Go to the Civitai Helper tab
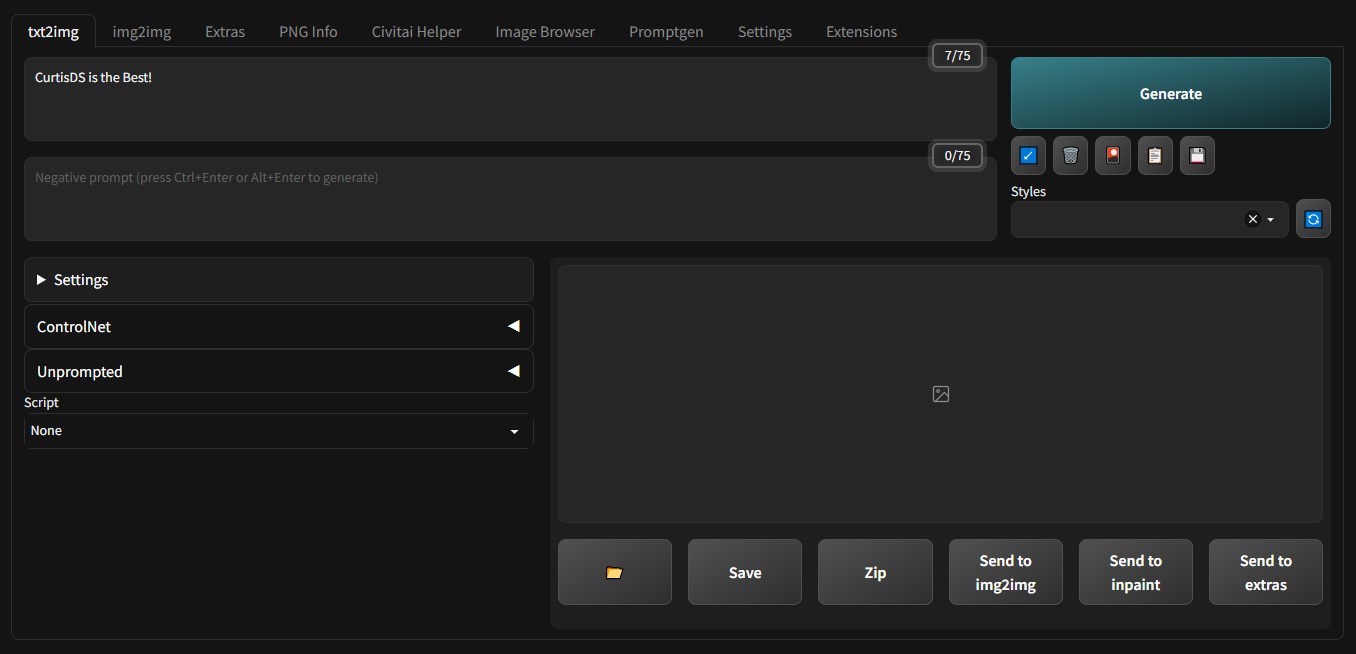The image size is (1356, 654). 416,31
